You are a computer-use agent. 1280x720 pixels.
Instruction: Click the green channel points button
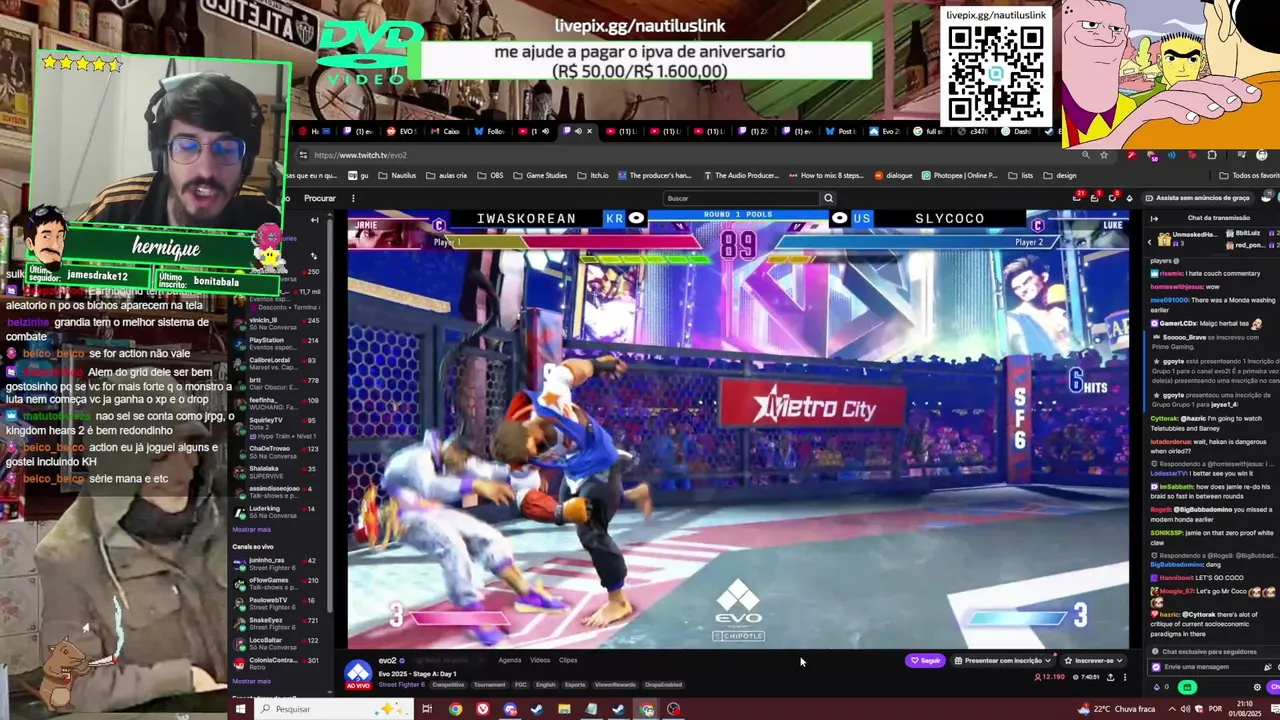pyautogui.click(x=1187, y=687)
